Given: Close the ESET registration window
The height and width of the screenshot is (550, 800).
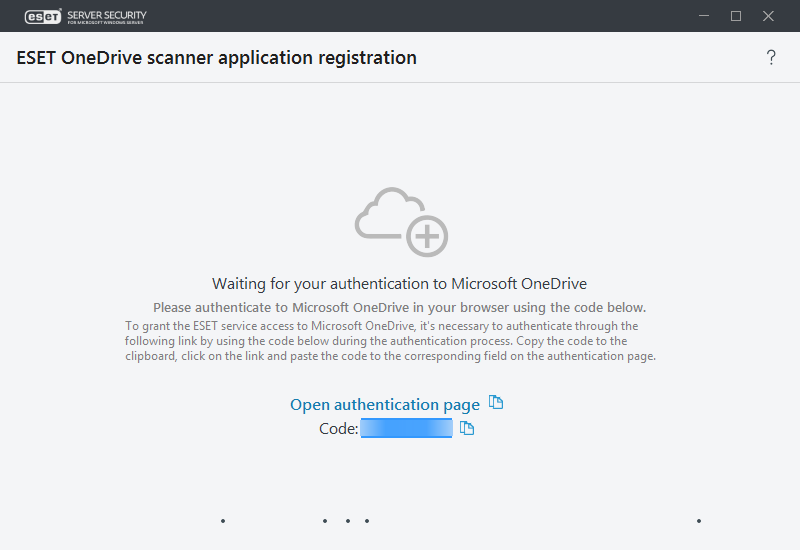Looking at the screenshot, I should pyautogui.click(x=769, y=16).
